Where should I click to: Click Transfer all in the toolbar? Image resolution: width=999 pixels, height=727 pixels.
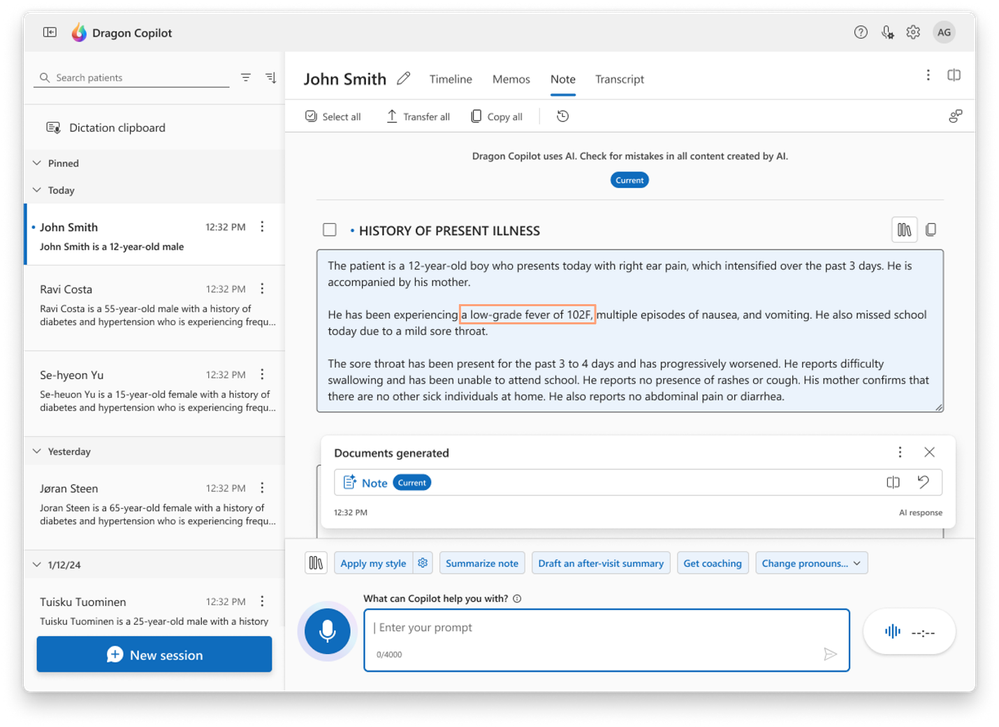[418, 117]
